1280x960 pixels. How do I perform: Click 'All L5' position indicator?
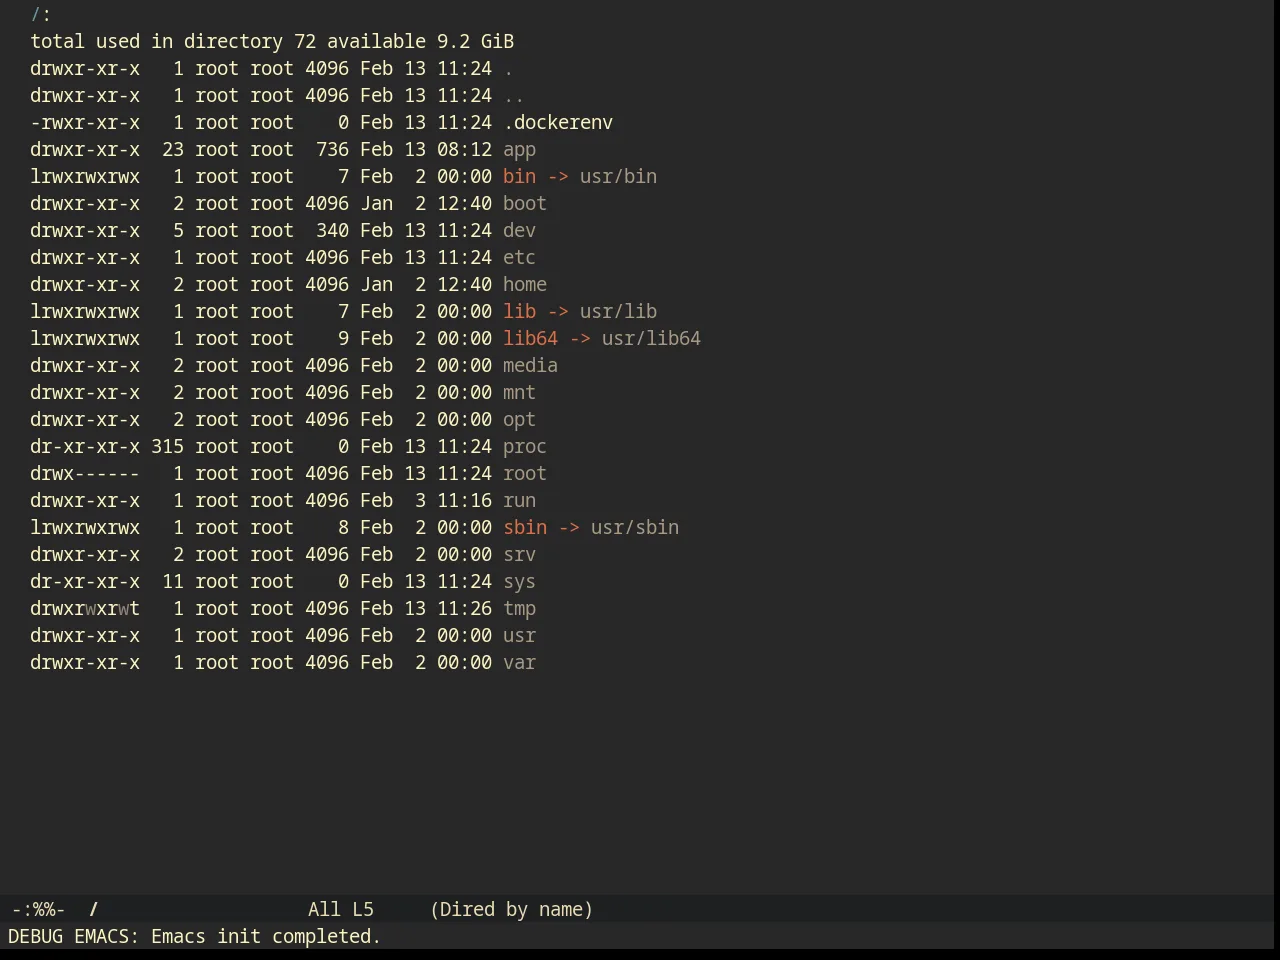point(341,910)
